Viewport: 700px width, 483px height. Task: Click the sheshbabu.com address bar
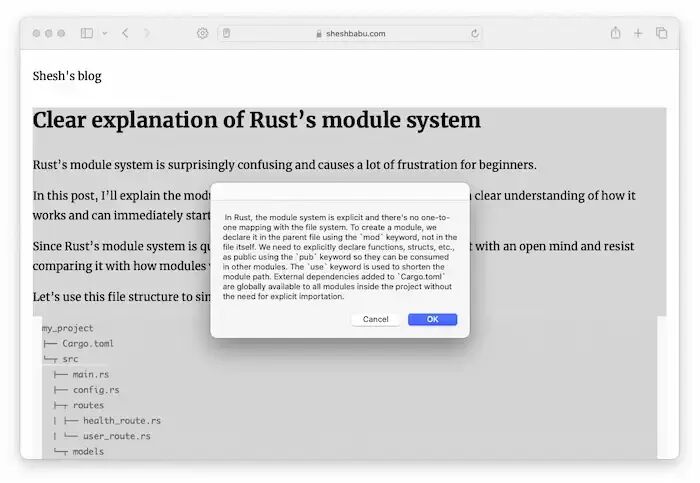[350, 33]
